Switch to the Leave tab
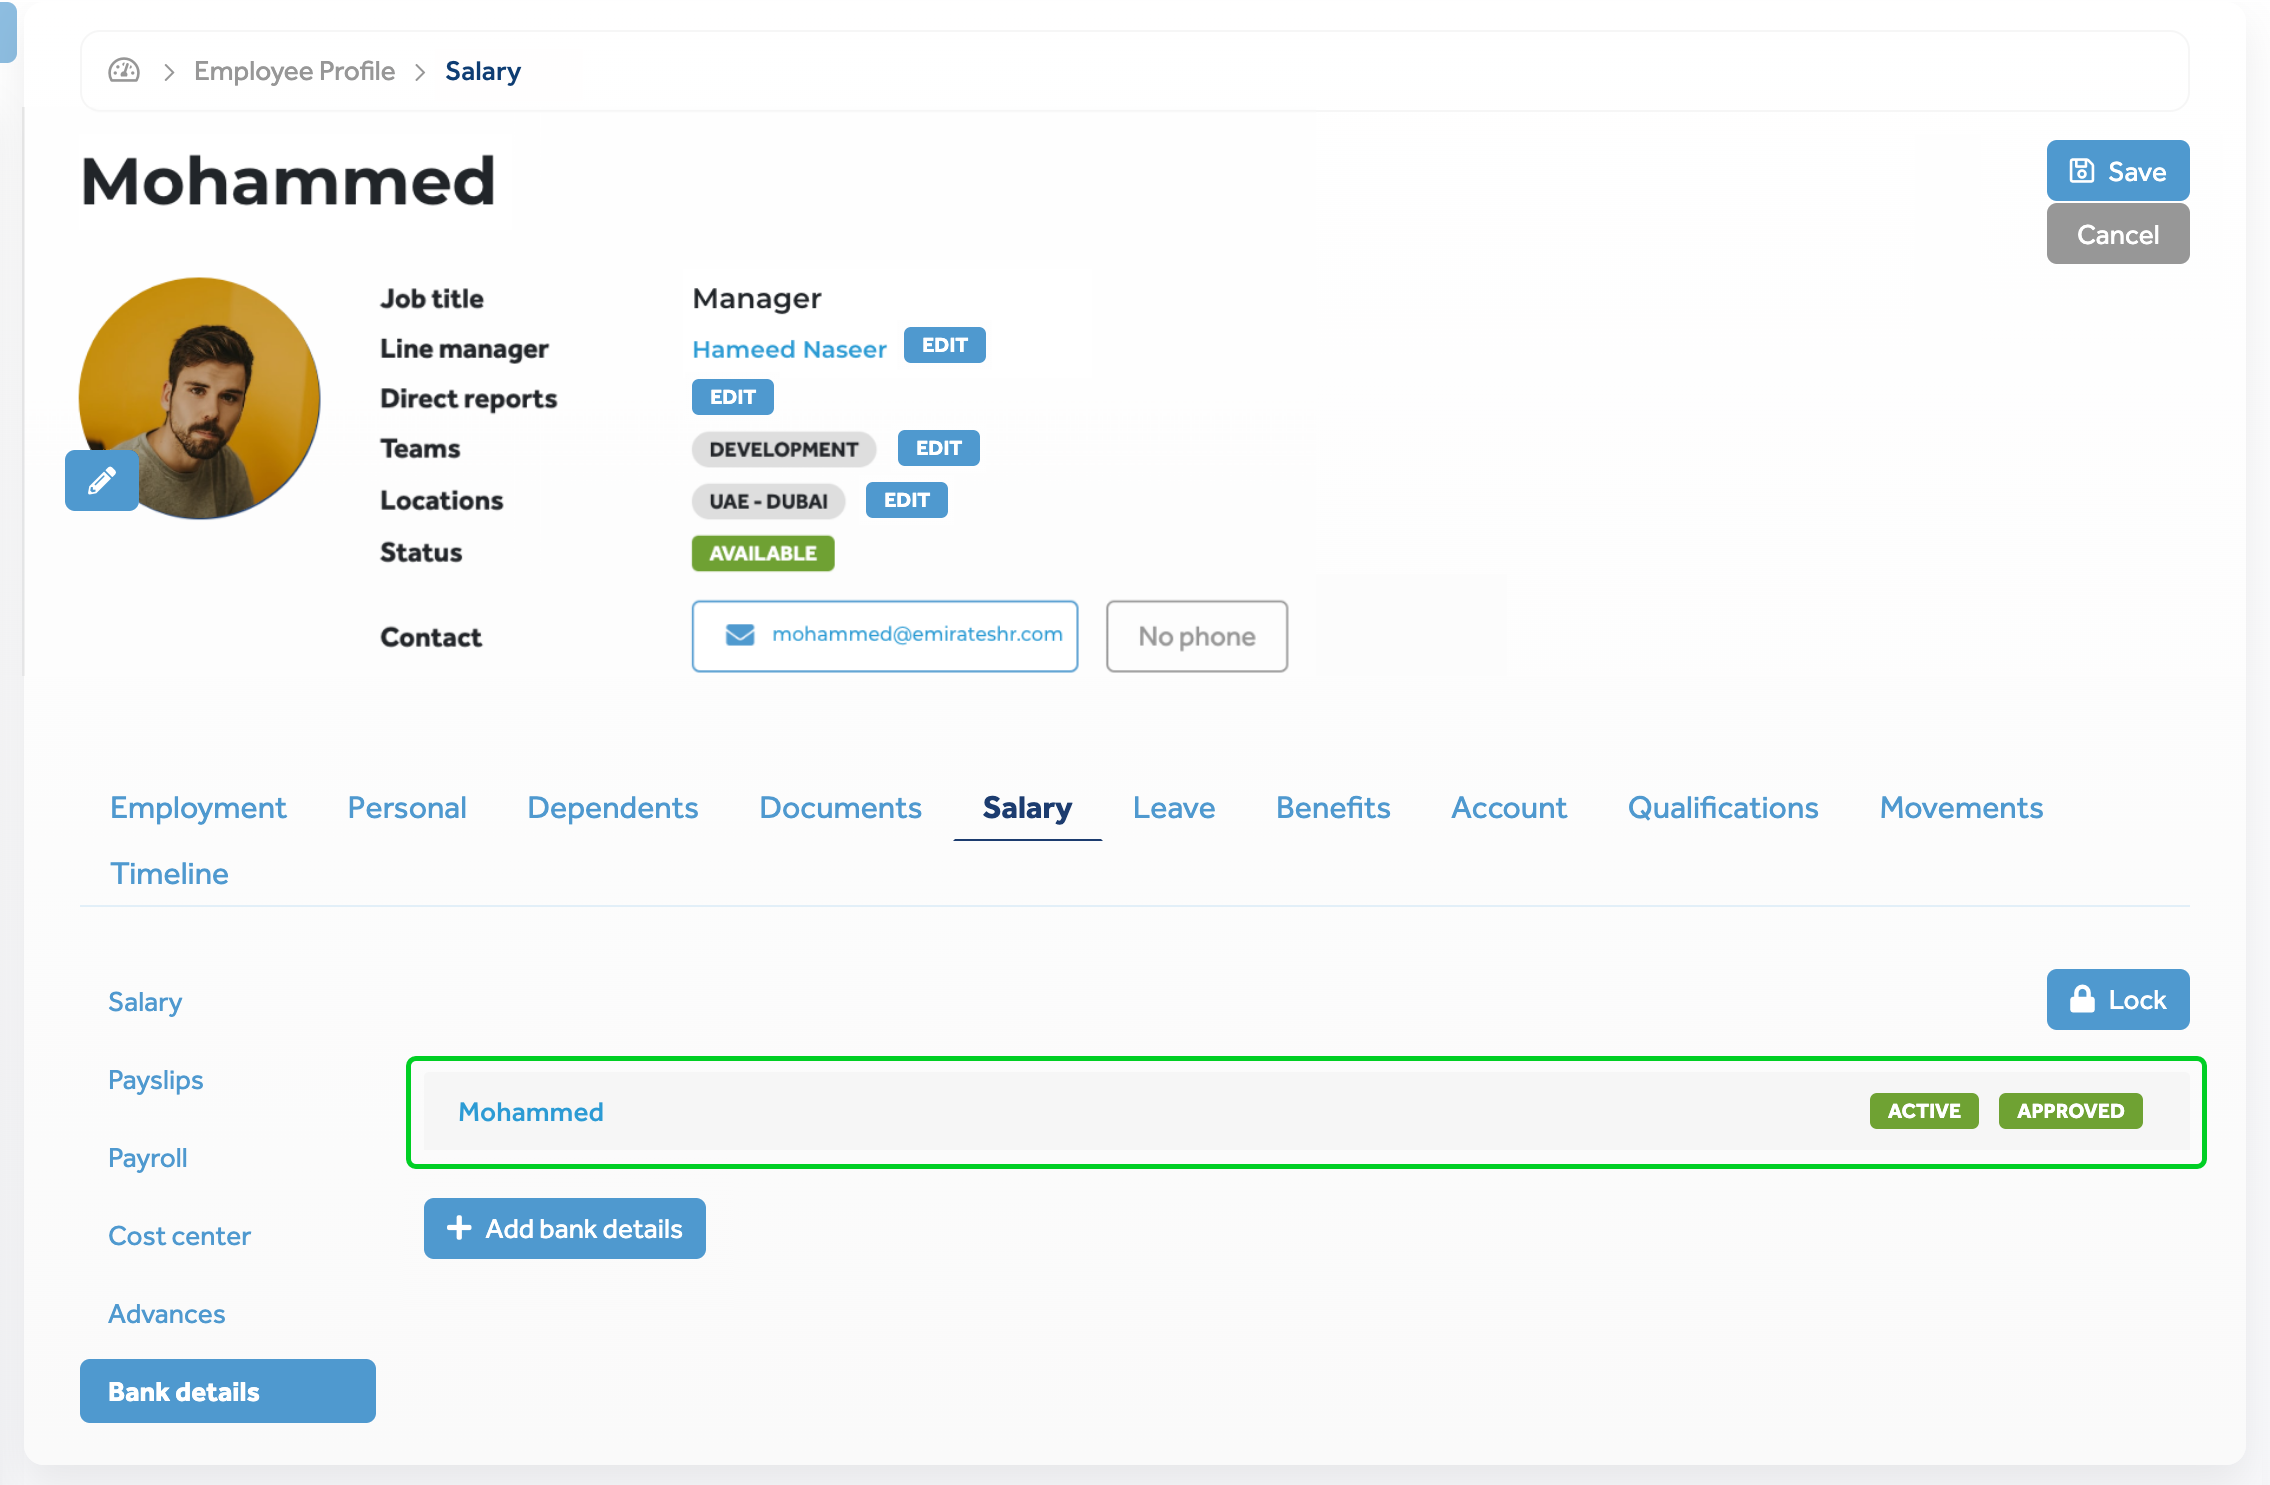Viewport: 2270px width, 1485px height. [x=1174, y=808]
